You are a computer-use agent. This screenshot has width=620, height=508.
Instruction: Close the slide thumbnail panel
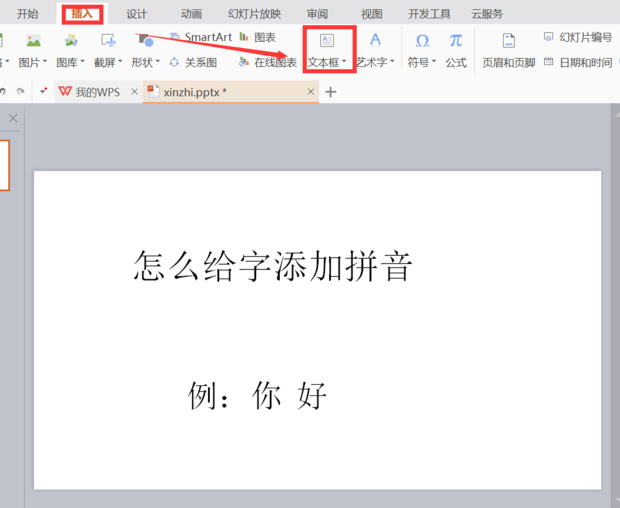(x=13, y=118)
